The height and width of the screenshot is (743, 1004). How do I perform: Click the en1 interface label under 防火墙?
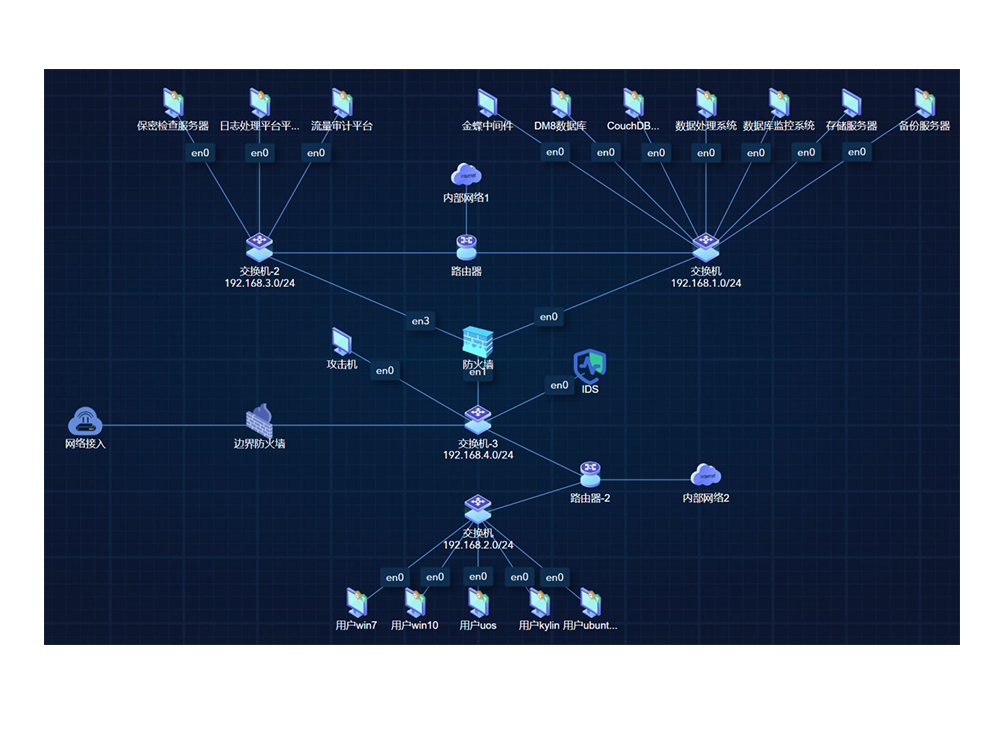tap(478, 373)
